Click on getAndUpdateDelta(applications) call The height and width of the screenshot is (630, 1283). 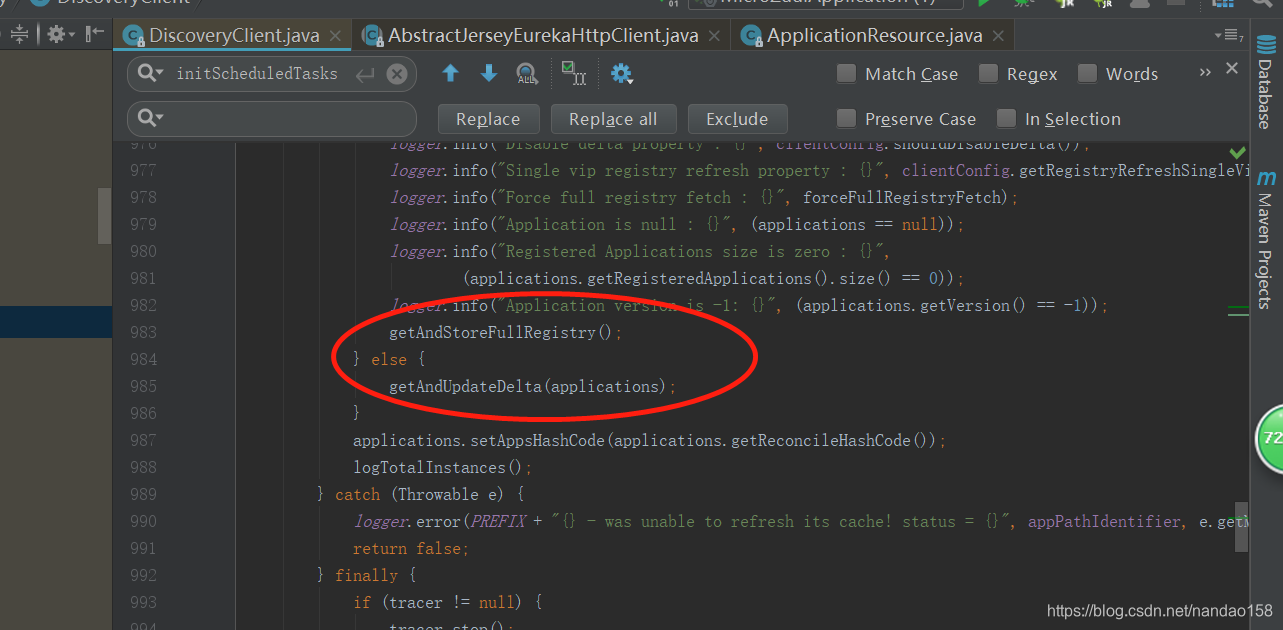533,386
